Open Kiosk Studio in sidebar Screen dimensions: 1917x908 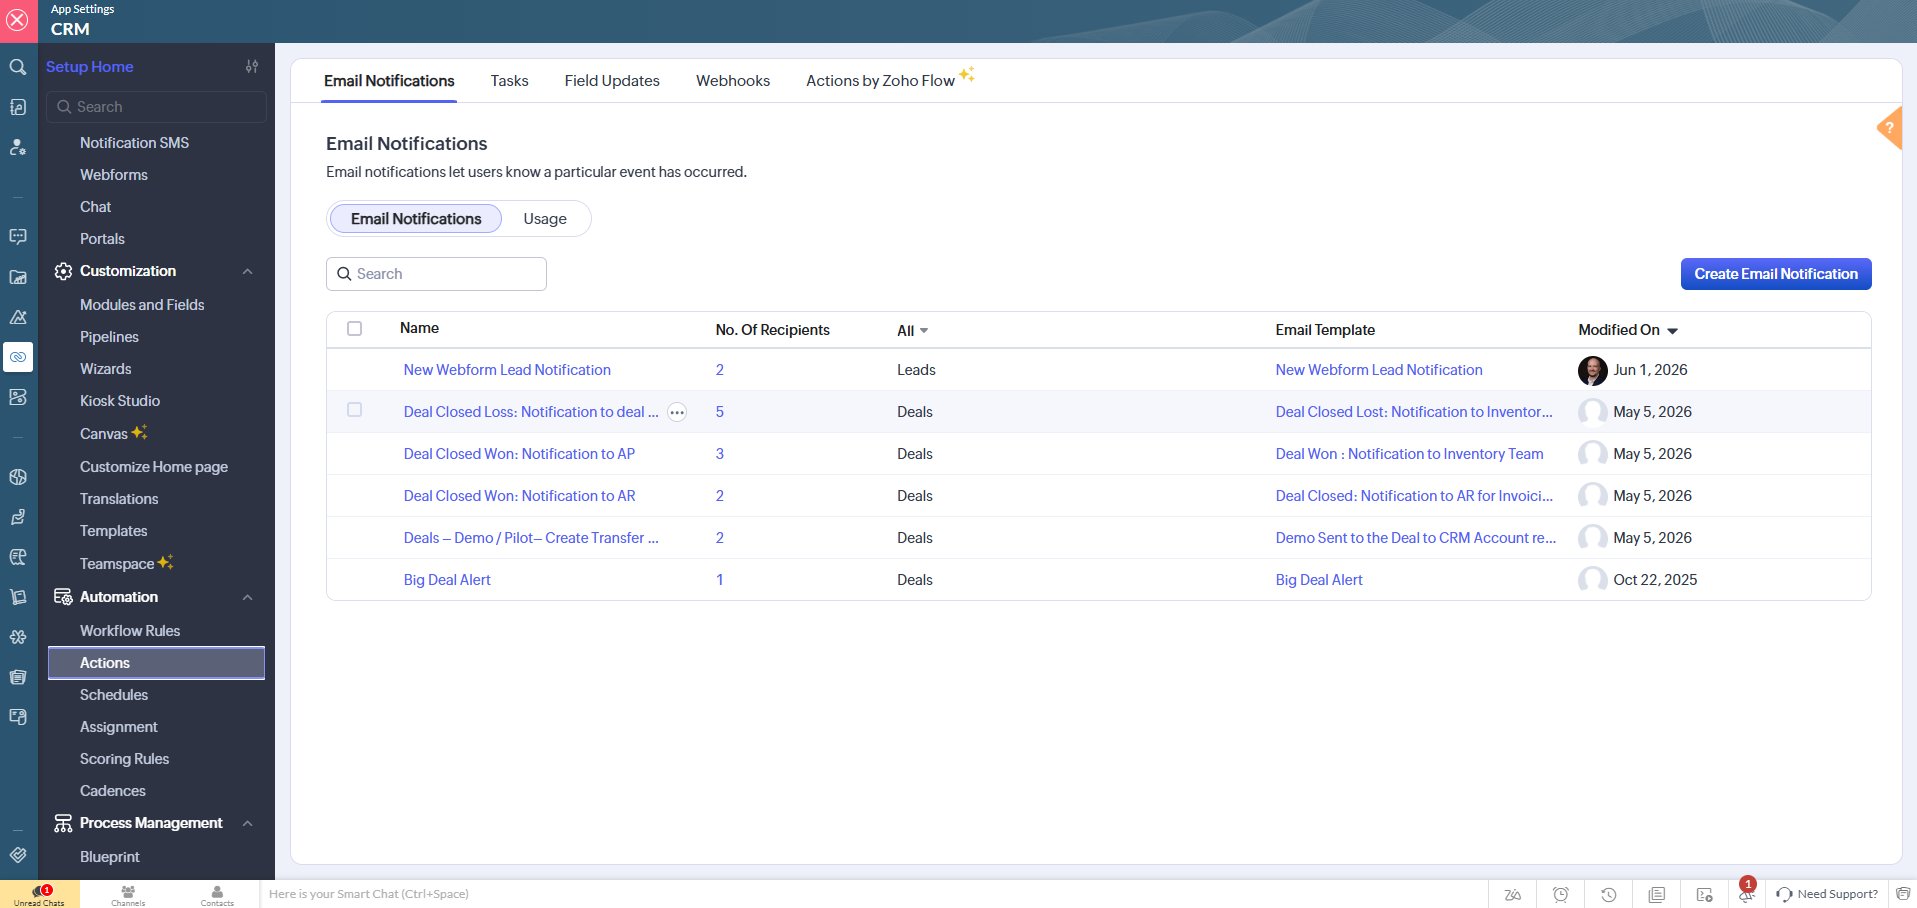tap(120, 401)
